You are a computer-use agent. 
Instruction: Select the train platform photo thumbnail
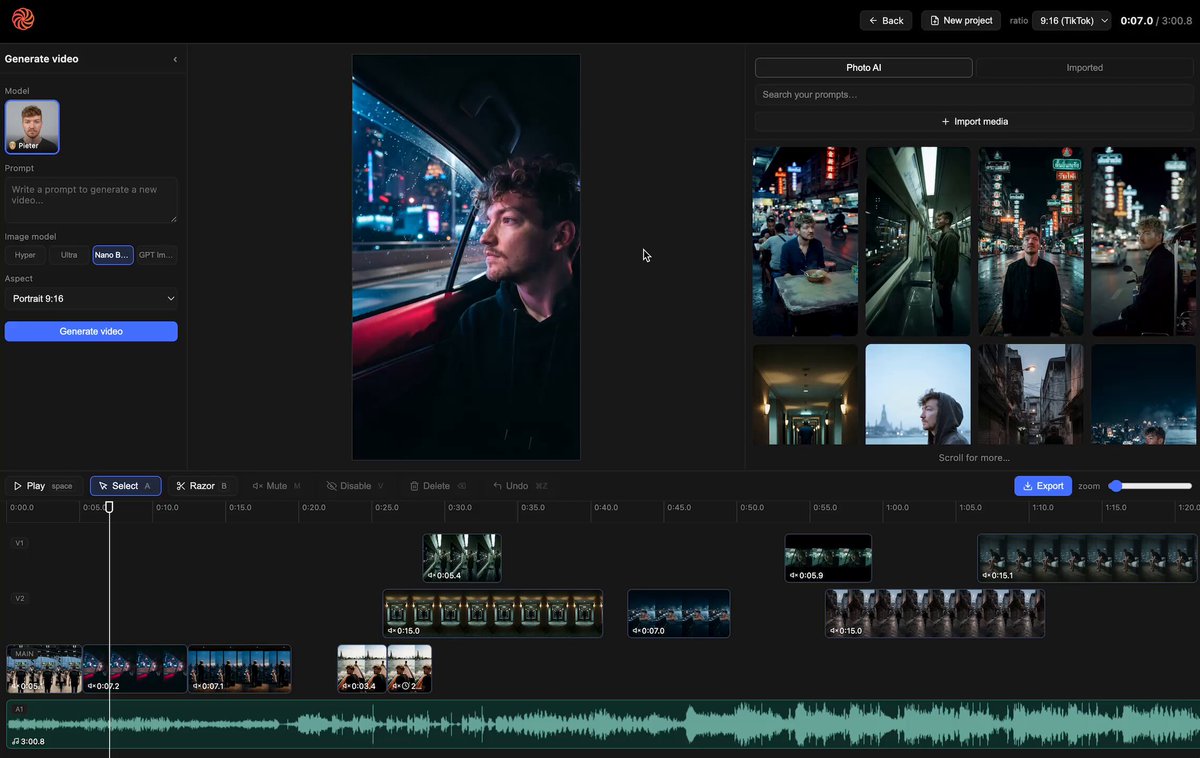[918, 241]
